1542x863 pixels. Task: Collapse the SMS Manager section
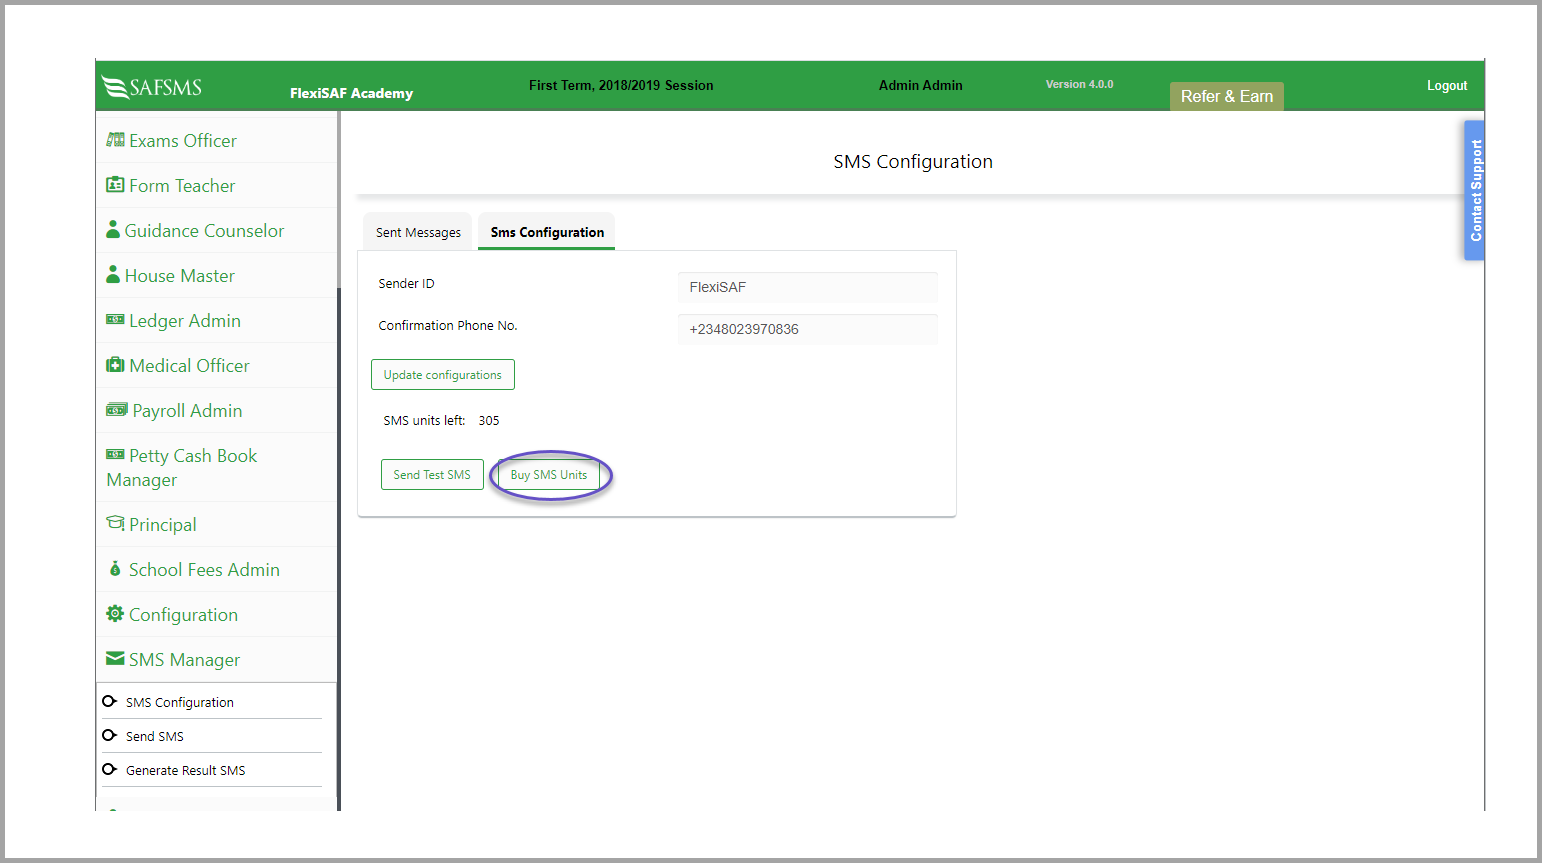point(217,660)
